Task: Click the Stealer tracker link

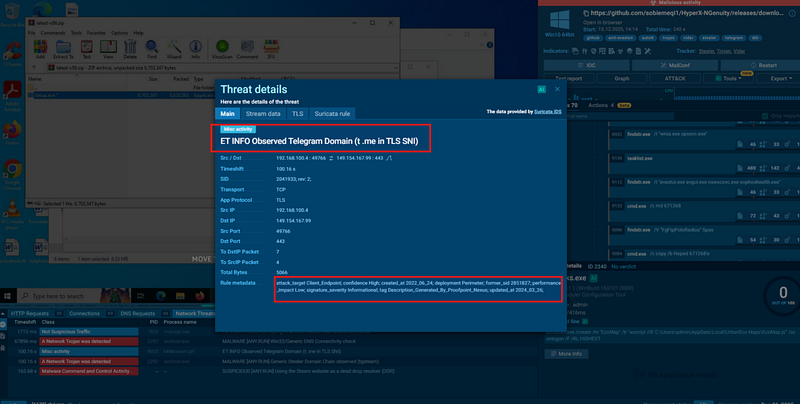Action: pos(706,51)
